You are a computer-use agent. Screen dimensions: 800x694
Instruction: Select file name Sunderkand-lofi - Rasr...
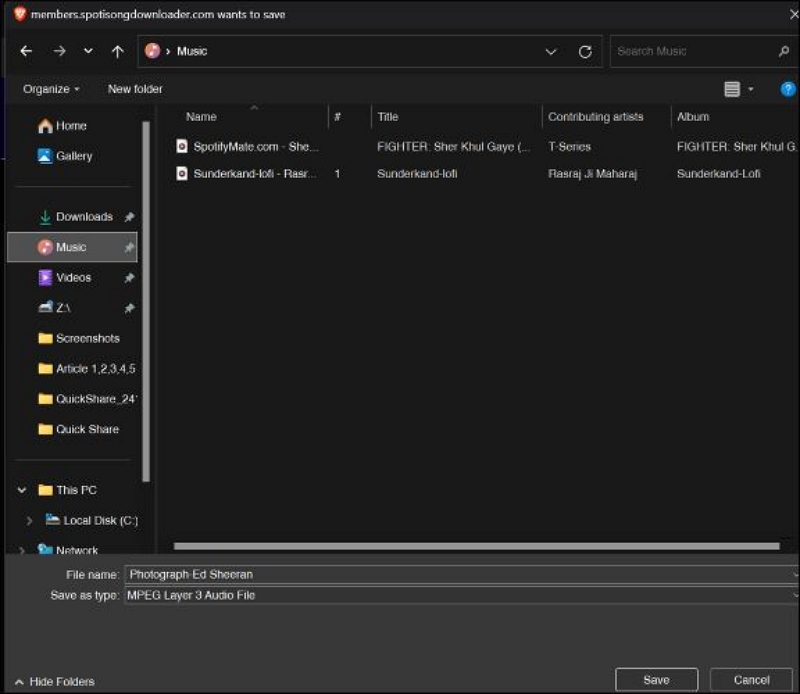(255, 174)
